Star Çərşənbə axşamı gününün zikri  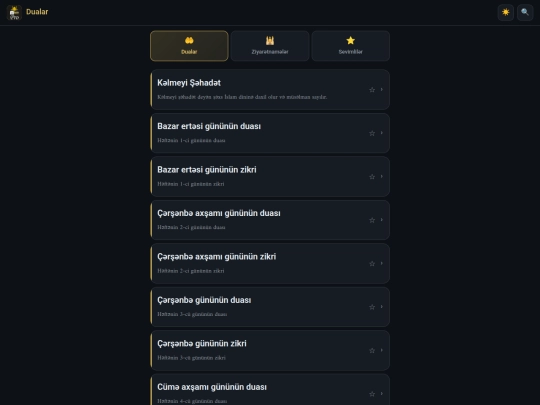click(372, 264)
